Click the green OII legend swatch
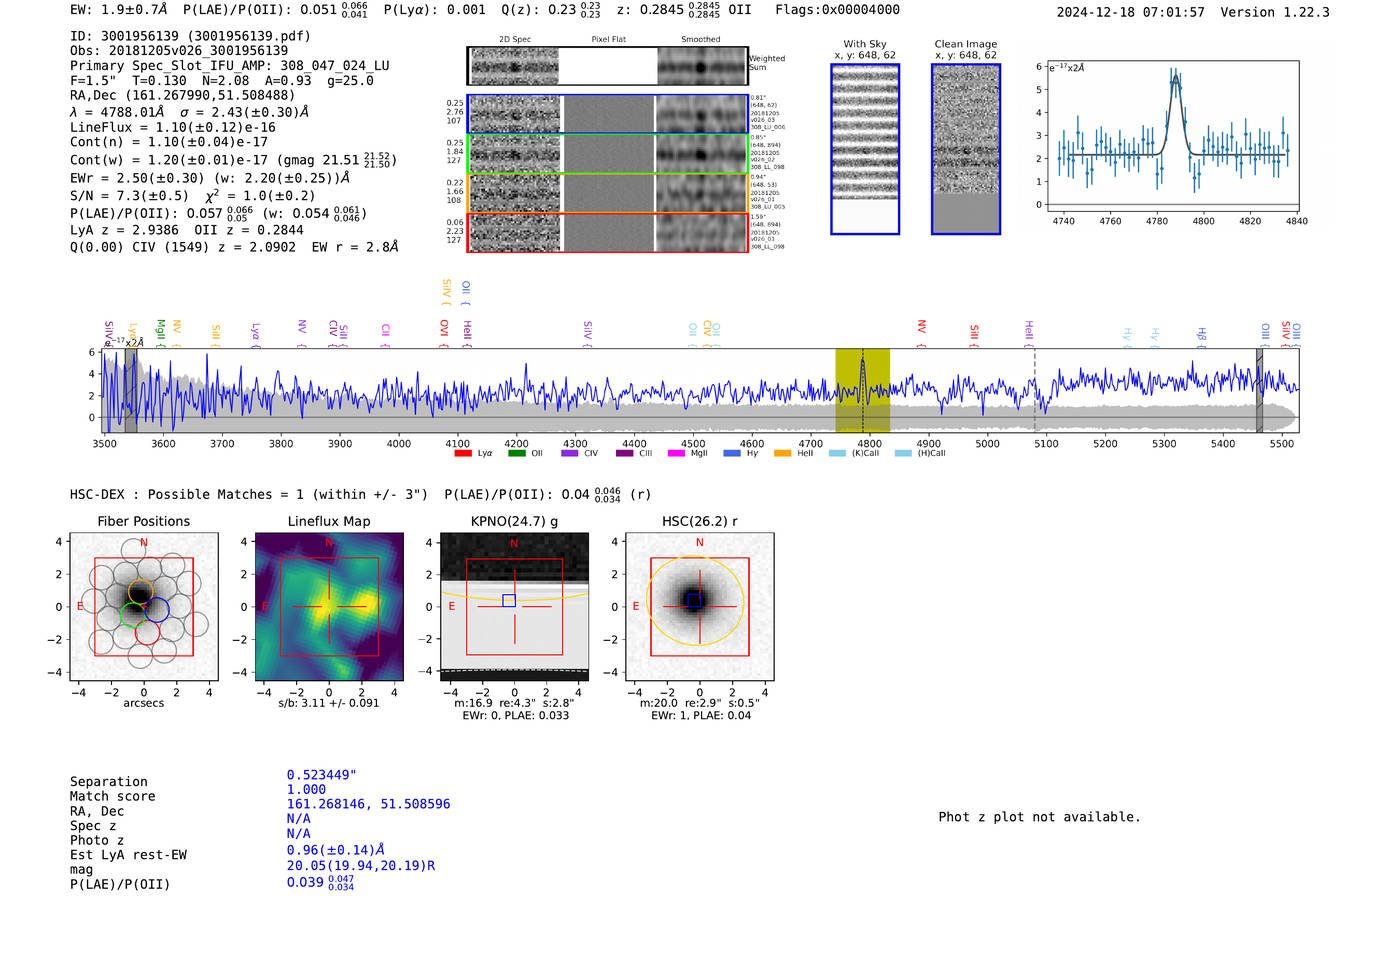This screenshot has height=953, width=1400. coord(517,454)
